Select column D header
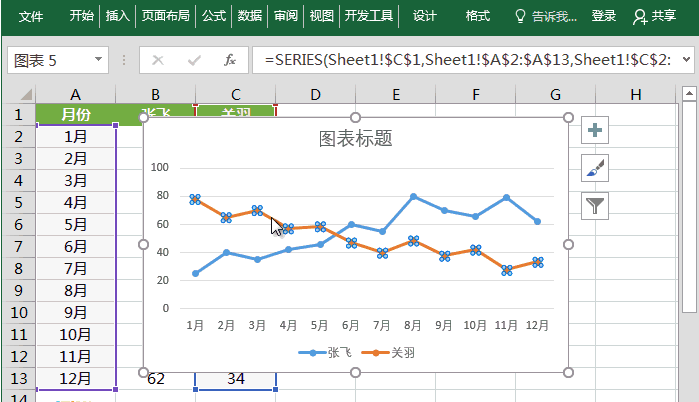 (x=316, y=94)
